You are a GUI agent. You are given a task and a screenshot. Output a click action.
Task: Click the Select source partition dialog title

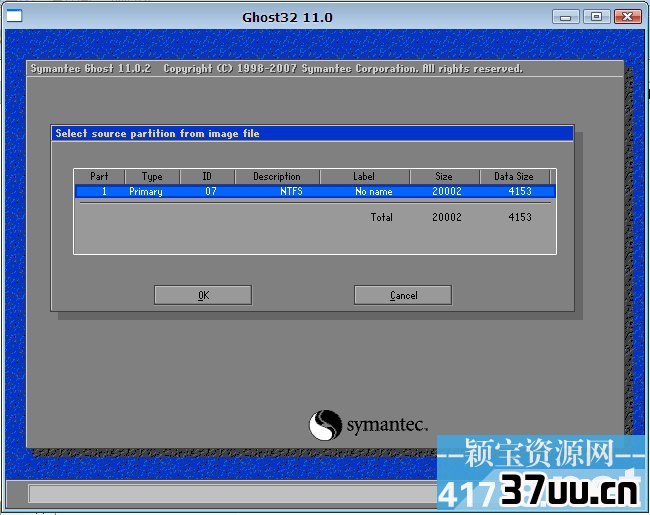158,134
